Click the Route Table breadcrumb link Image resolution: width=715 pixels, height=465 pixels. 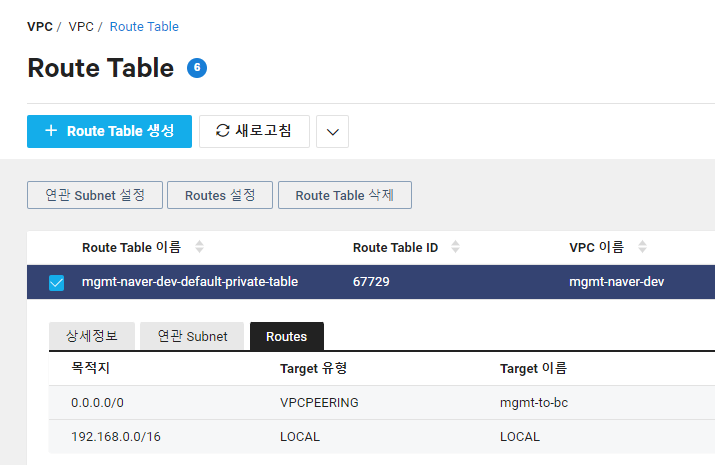pyautogui.click(x=144, y=27)
